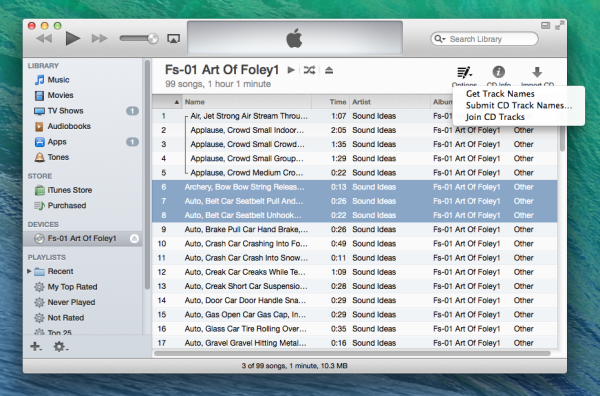Viewport: 600px width, 396px height.
Task: Enter full screen with arrows icon
Action: tap(559, 26)
